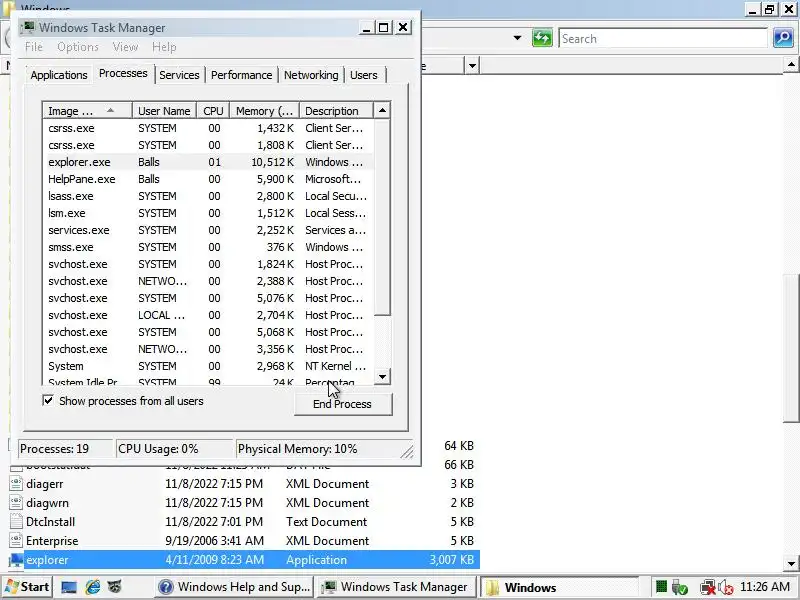Click Explorer window scroll up arrow
The height and width of the screenshot is (600, 800).
point(791,65)
